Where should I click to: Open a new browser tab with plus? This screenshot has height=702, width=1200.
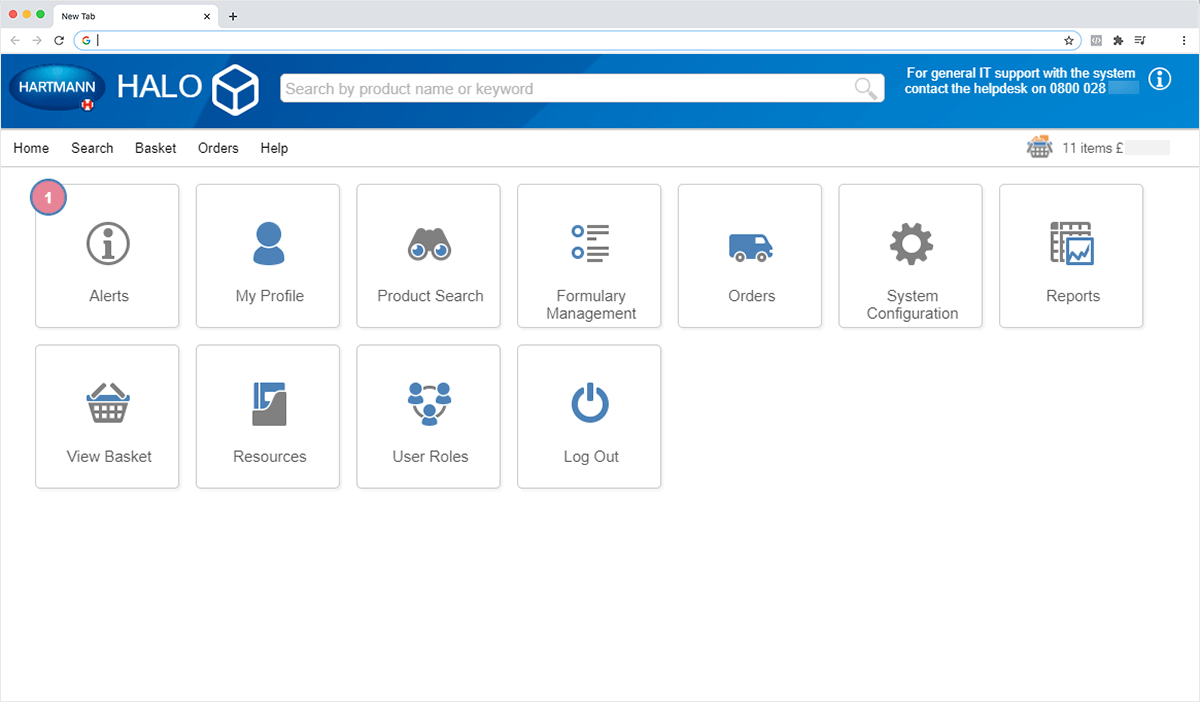pos(233,16)
